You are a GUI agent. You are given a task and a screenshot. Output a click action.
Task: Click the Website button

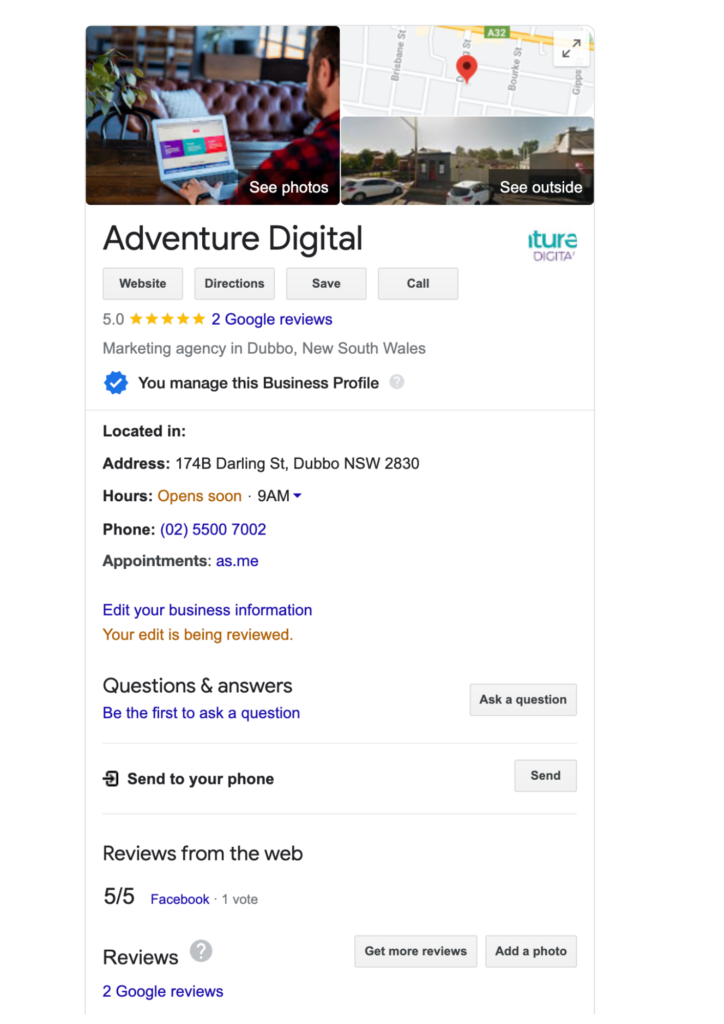click(143, 283)
